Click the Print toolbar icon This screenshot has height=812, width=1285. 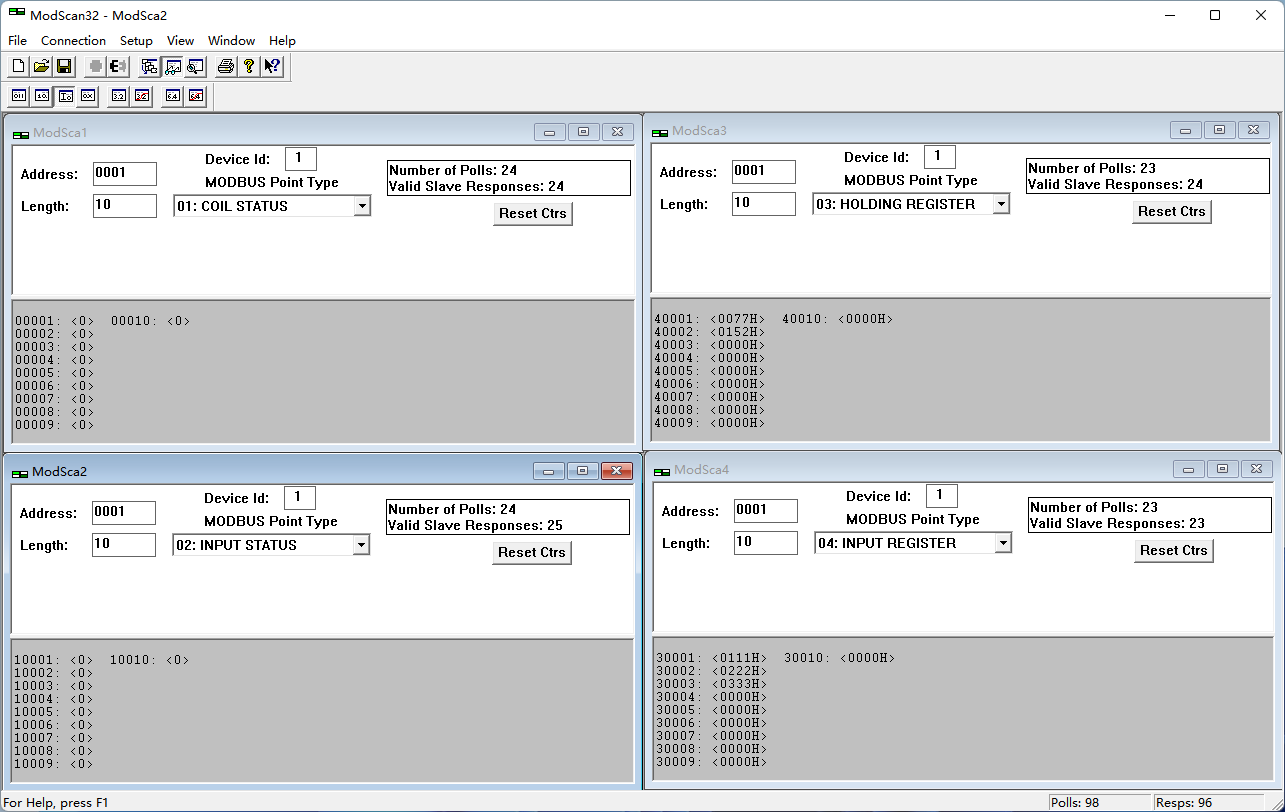click(x=226, y=67)
